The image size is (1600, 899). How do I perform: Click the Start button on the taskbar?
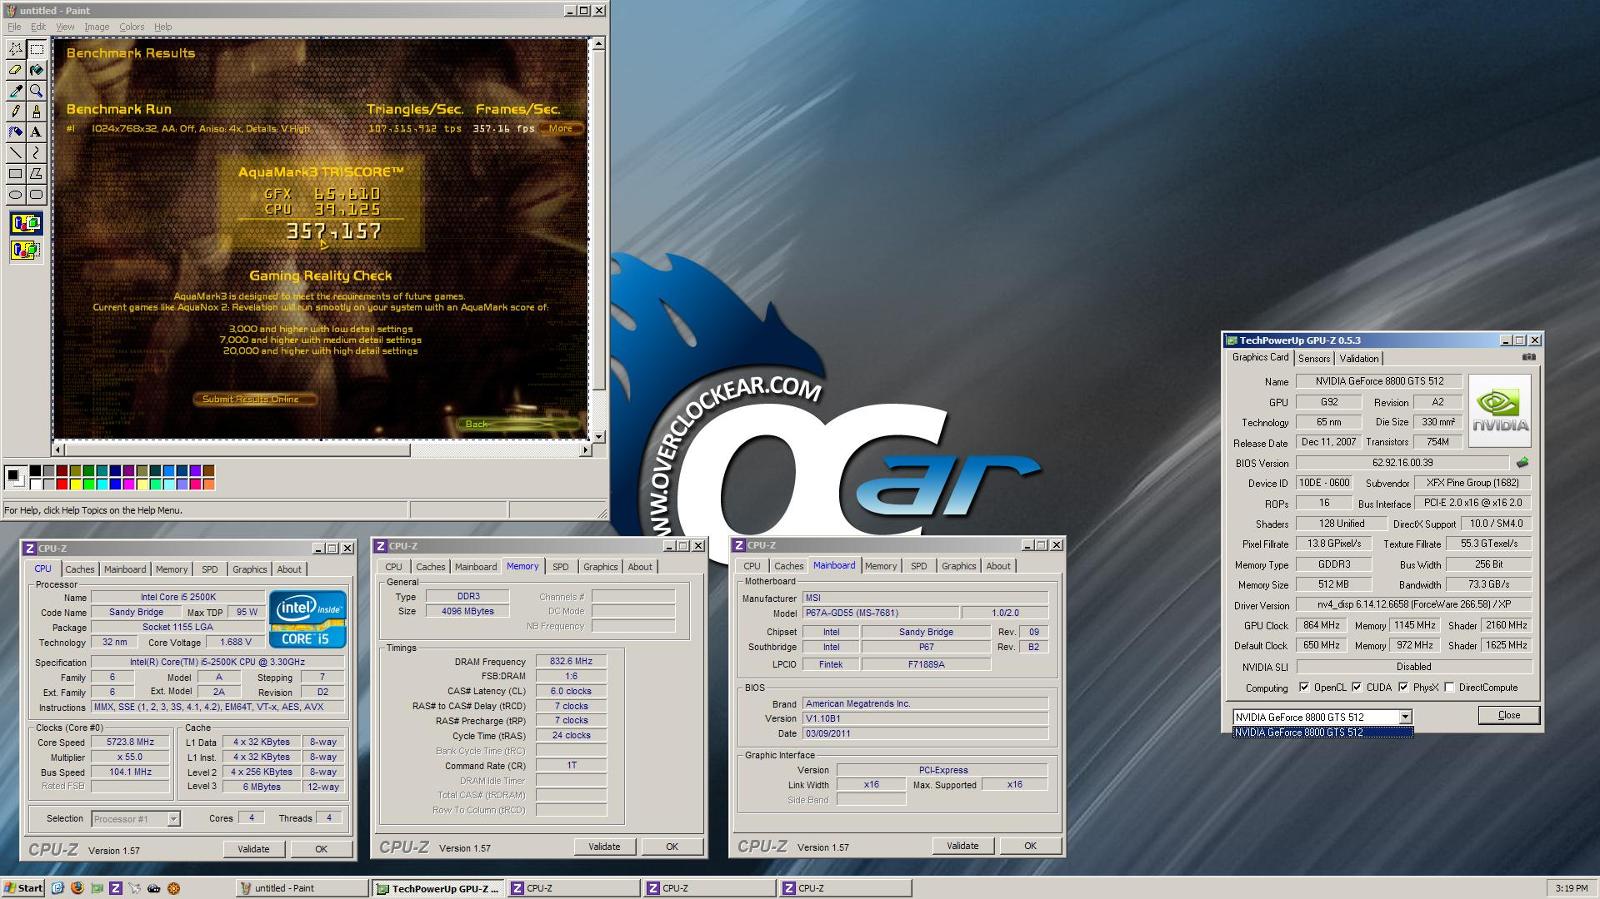(23, 888)
